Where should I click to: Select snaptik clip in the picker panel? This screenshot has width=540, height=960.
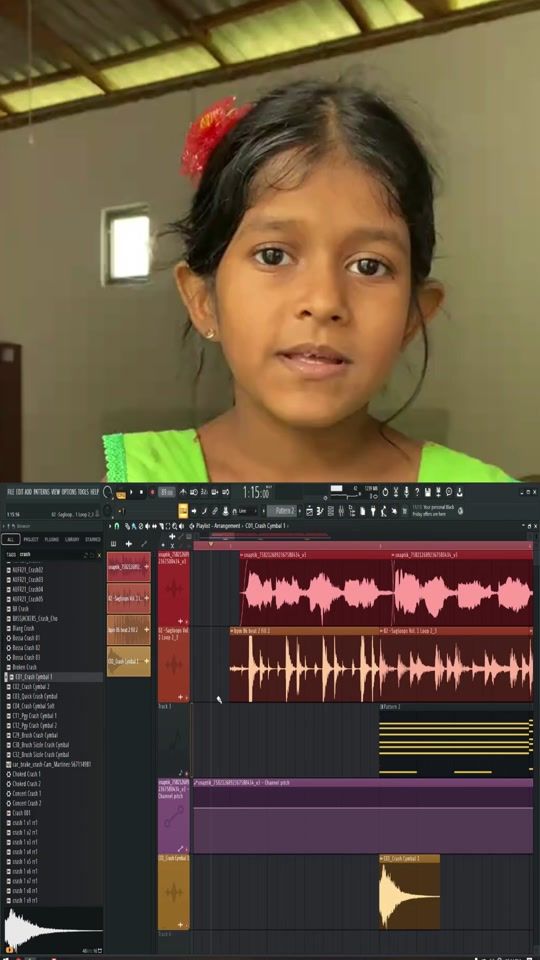(129, 567)
